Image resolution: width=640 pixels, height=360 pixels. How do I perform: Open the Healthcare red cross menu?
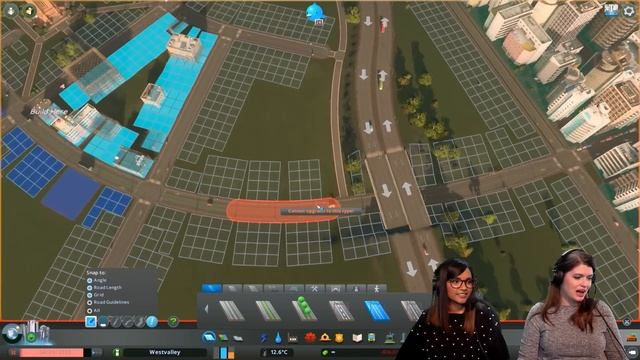(310, 338)
